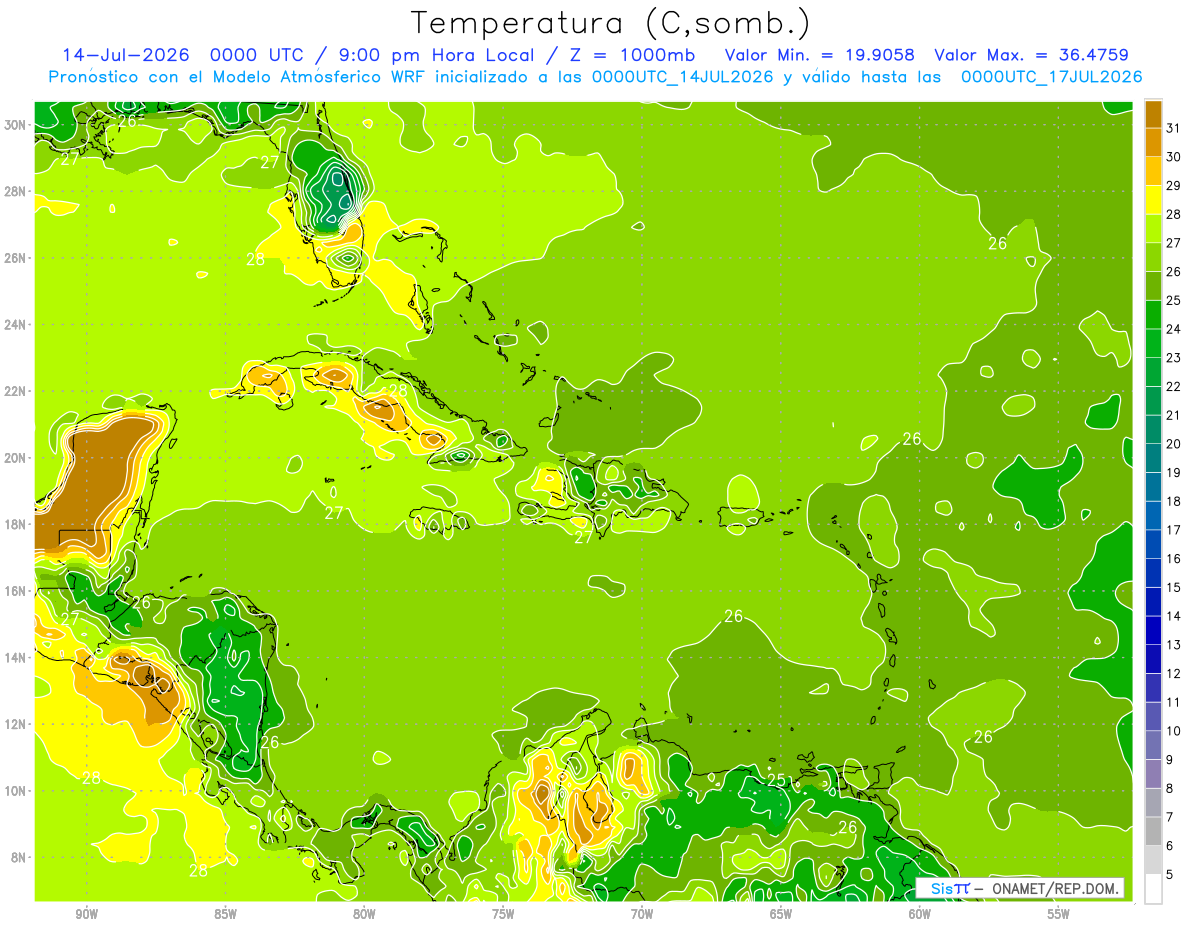Click the 28N latitude label
This screenshot has width=1200, height=927.
click(17, 191)
